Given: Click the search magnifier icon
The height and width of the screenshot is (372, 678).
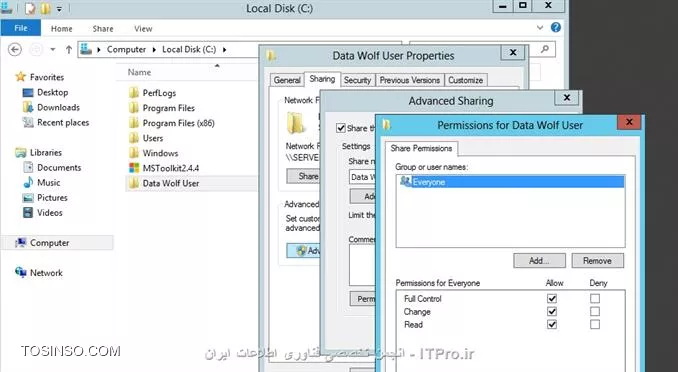Looking at the screenshot, I should (545, 49).
